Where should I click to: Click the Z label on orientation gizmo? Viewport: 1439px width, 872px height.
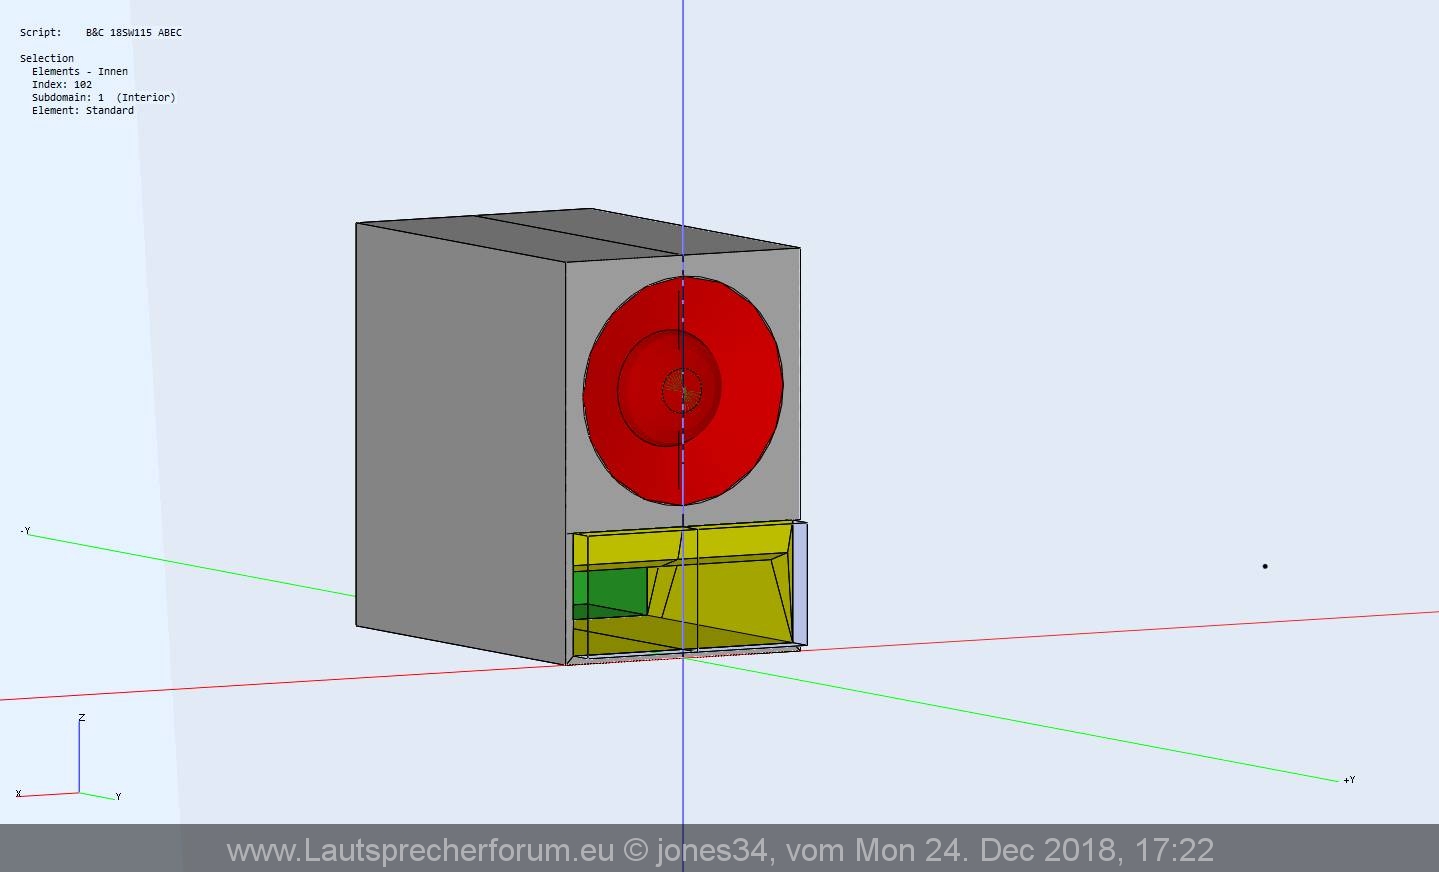click(x=82, y=718)
